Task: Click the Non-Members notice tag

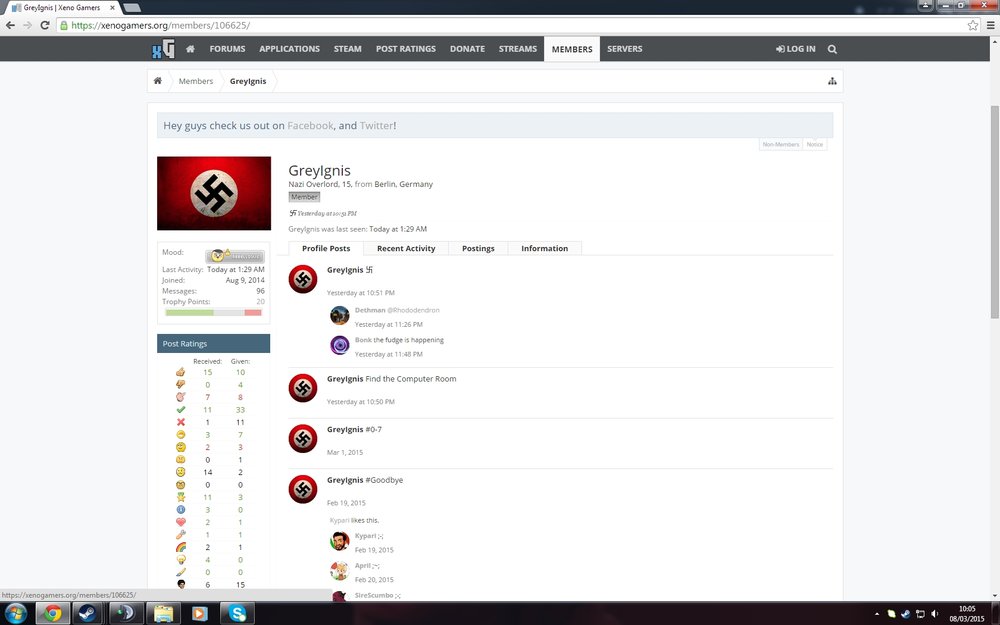Action: (x=781, y=145)
